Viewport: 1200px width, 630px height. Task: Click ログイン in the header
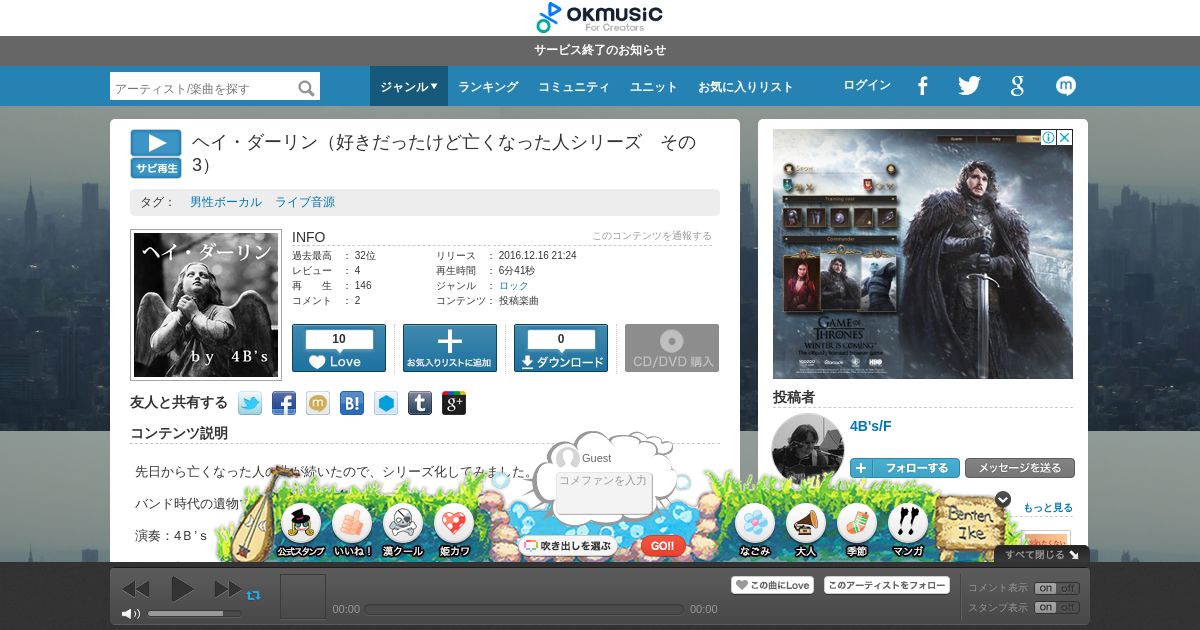coord(867,85)
